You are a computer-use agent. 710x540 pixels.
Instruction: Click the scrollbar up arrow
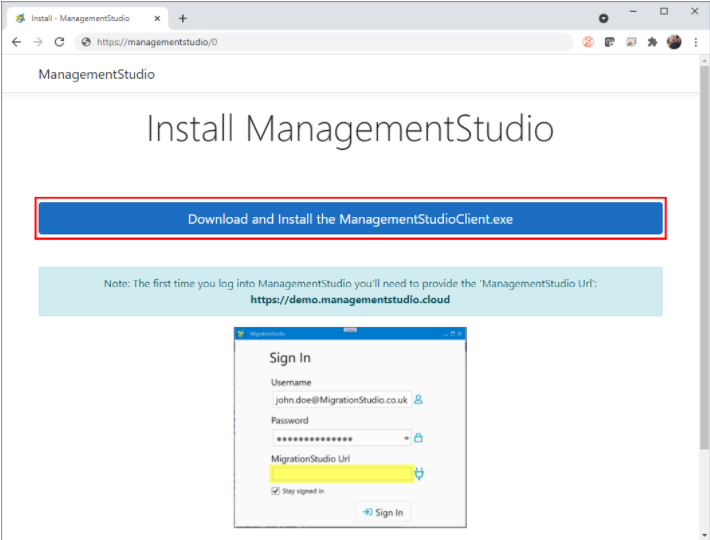[x=704, y=61]
